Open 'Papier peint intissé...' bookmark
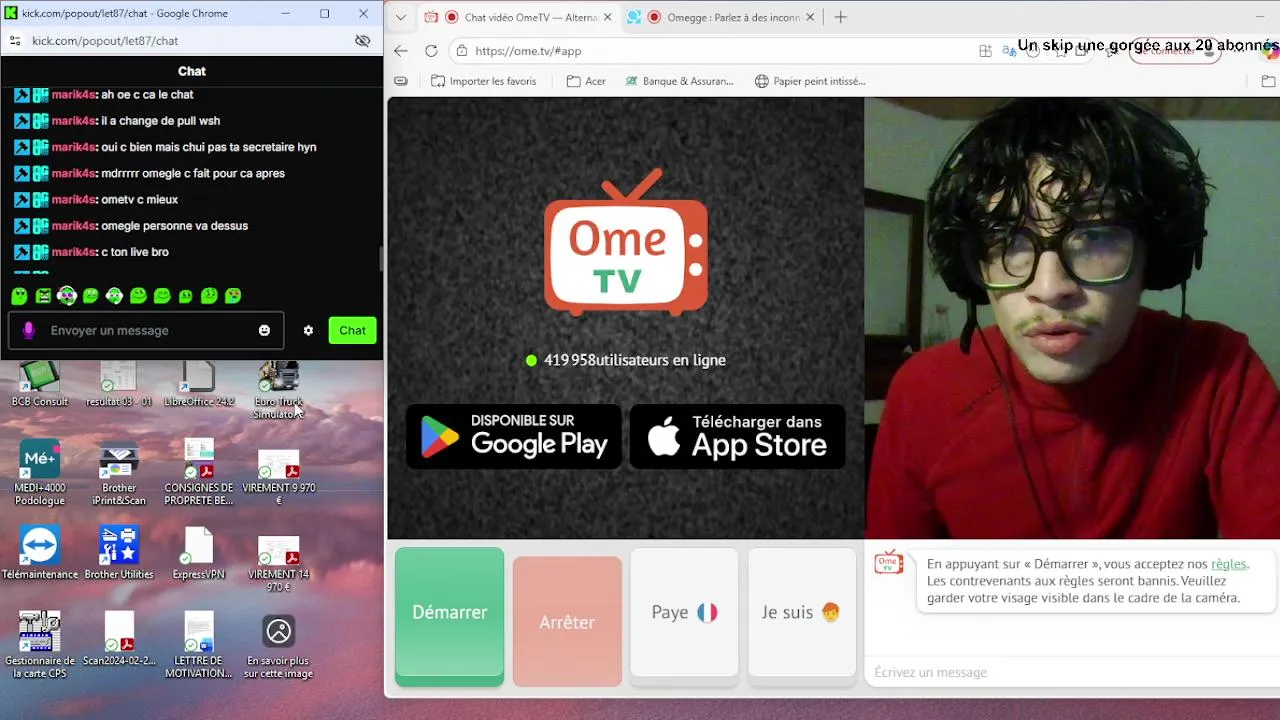 (x=810, y=81)
